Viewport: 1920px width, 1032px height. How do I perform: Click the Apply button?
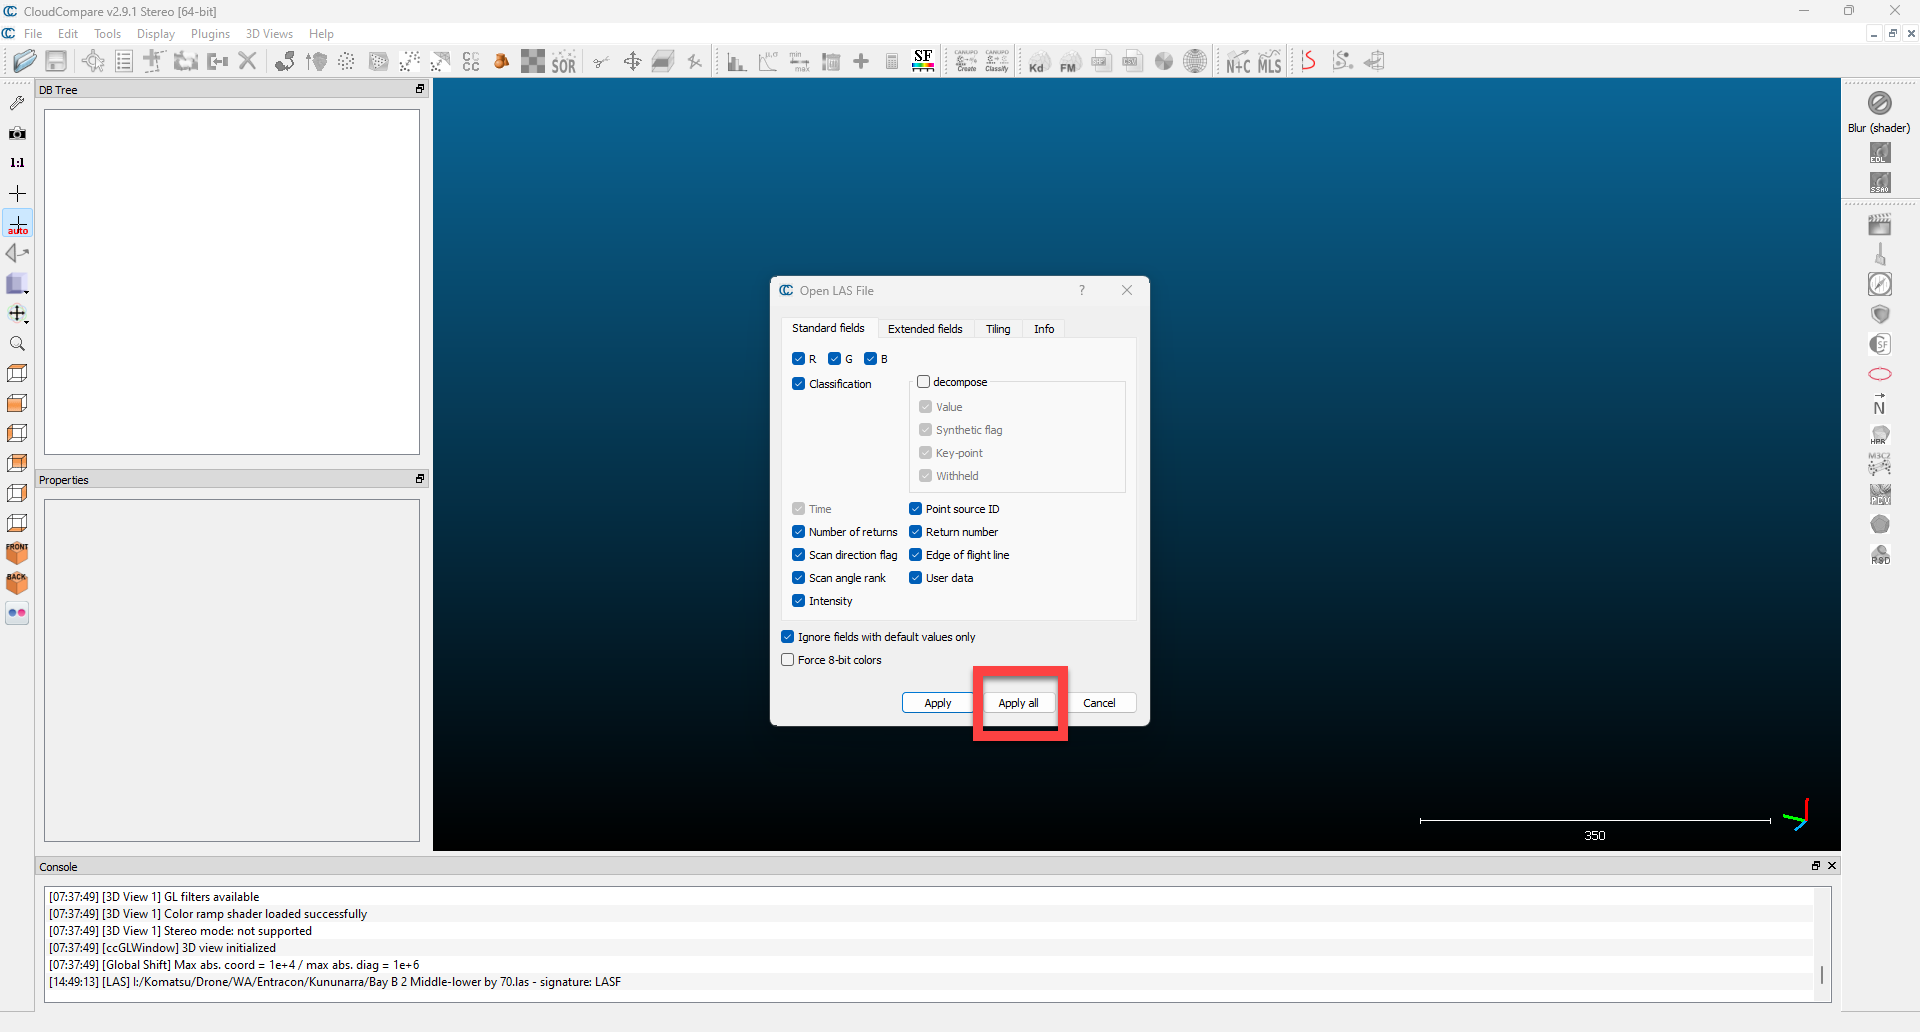click(x=938, y=703)
